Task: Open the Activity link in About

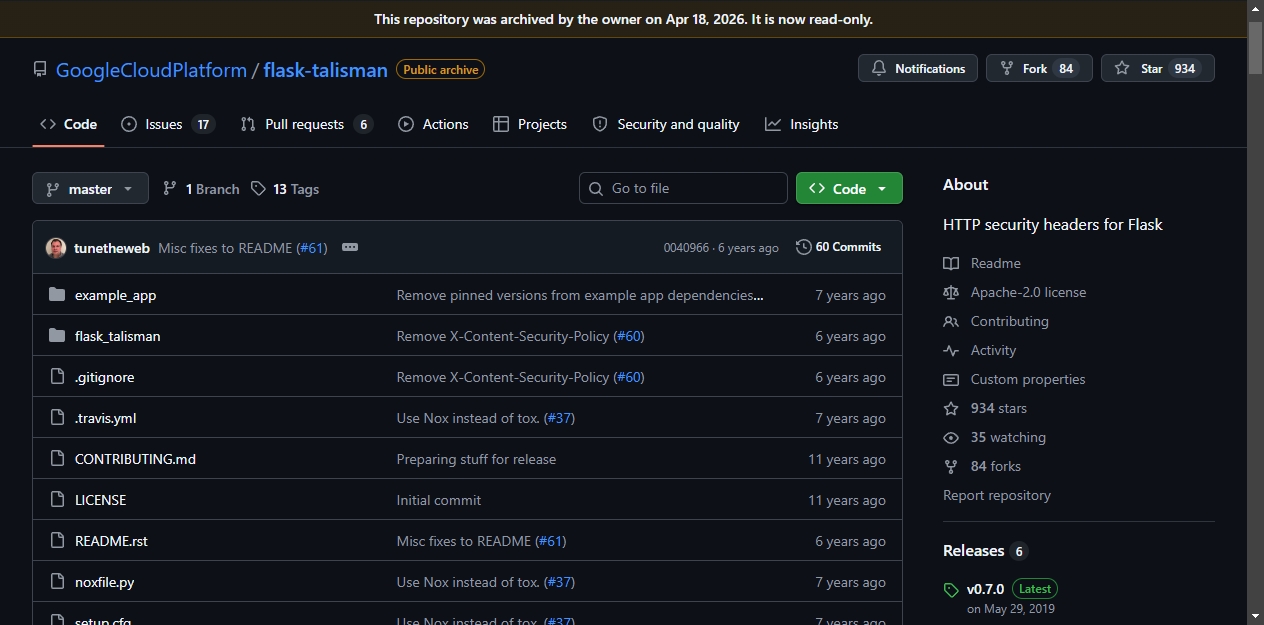Action: tap(993, 350)
